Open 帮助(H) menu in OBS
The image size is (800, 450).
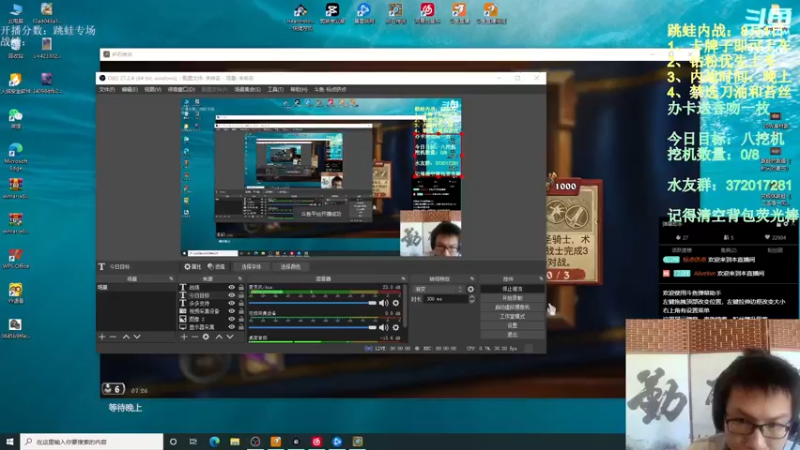[298, 89]
